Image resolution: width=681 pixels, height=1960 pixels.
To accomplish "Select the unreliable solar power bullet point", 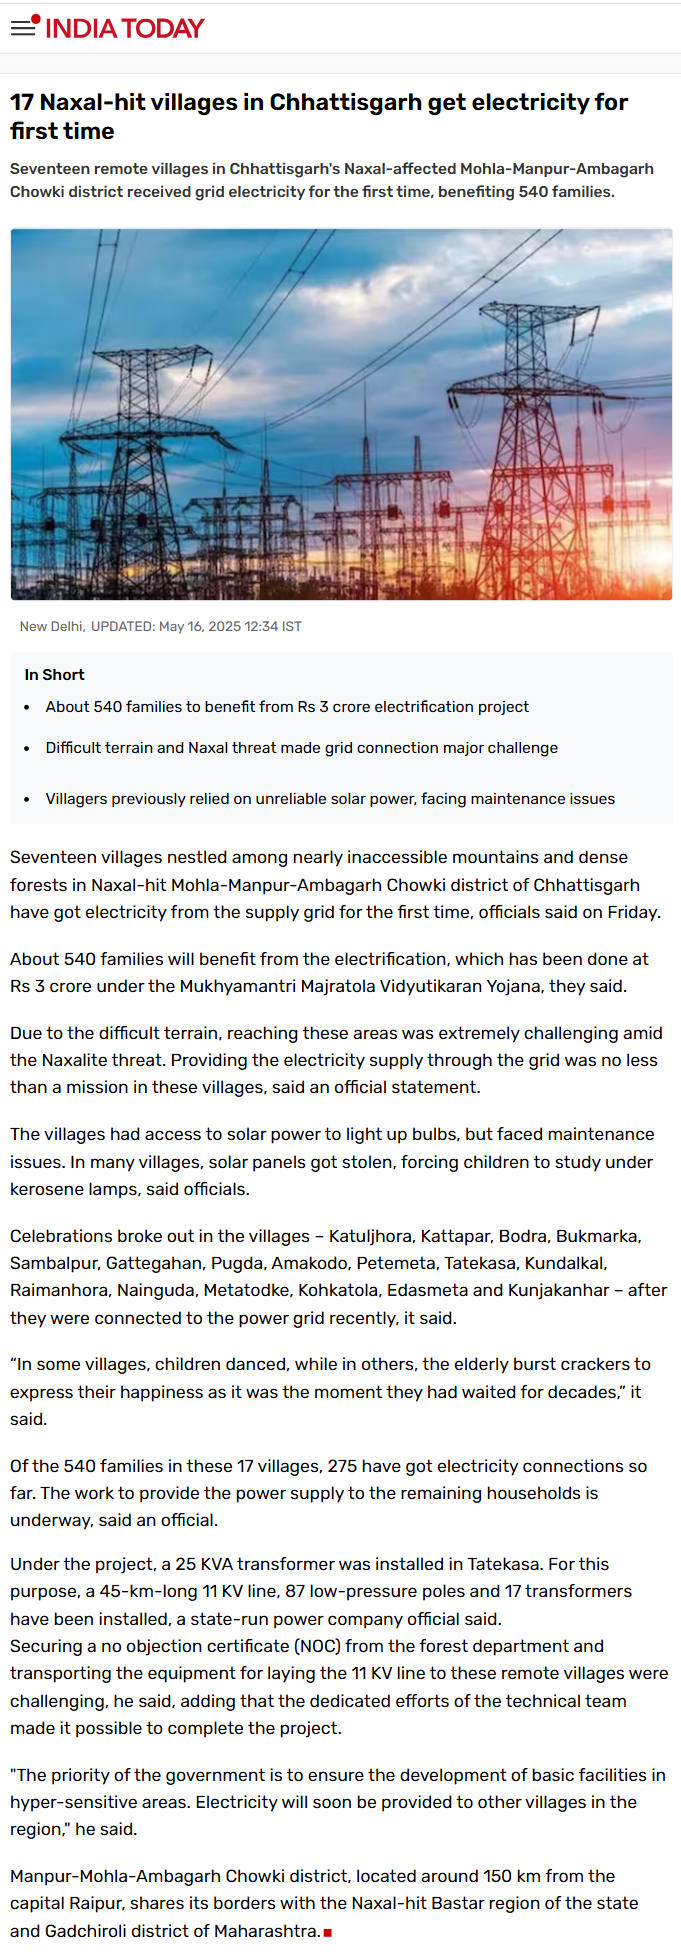I will [x=330, y=799].
